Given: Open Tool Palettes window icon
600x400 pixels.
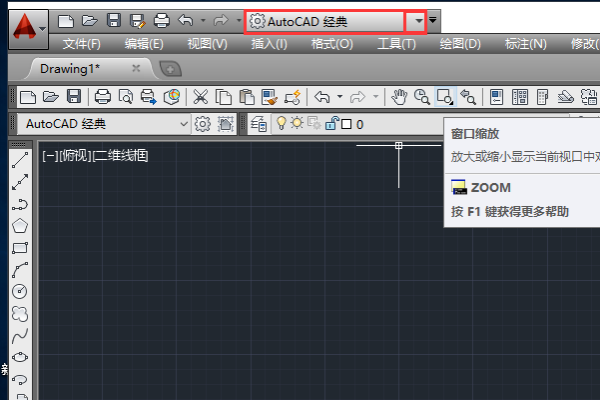Looking at the screenshot, I should [x=543, y=97].
